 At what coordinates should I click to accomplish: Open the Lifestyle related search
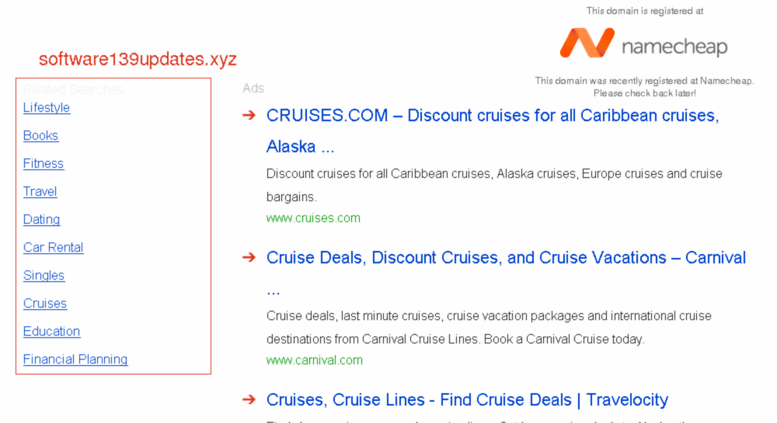pyautogui.click(x=47, y=107)
